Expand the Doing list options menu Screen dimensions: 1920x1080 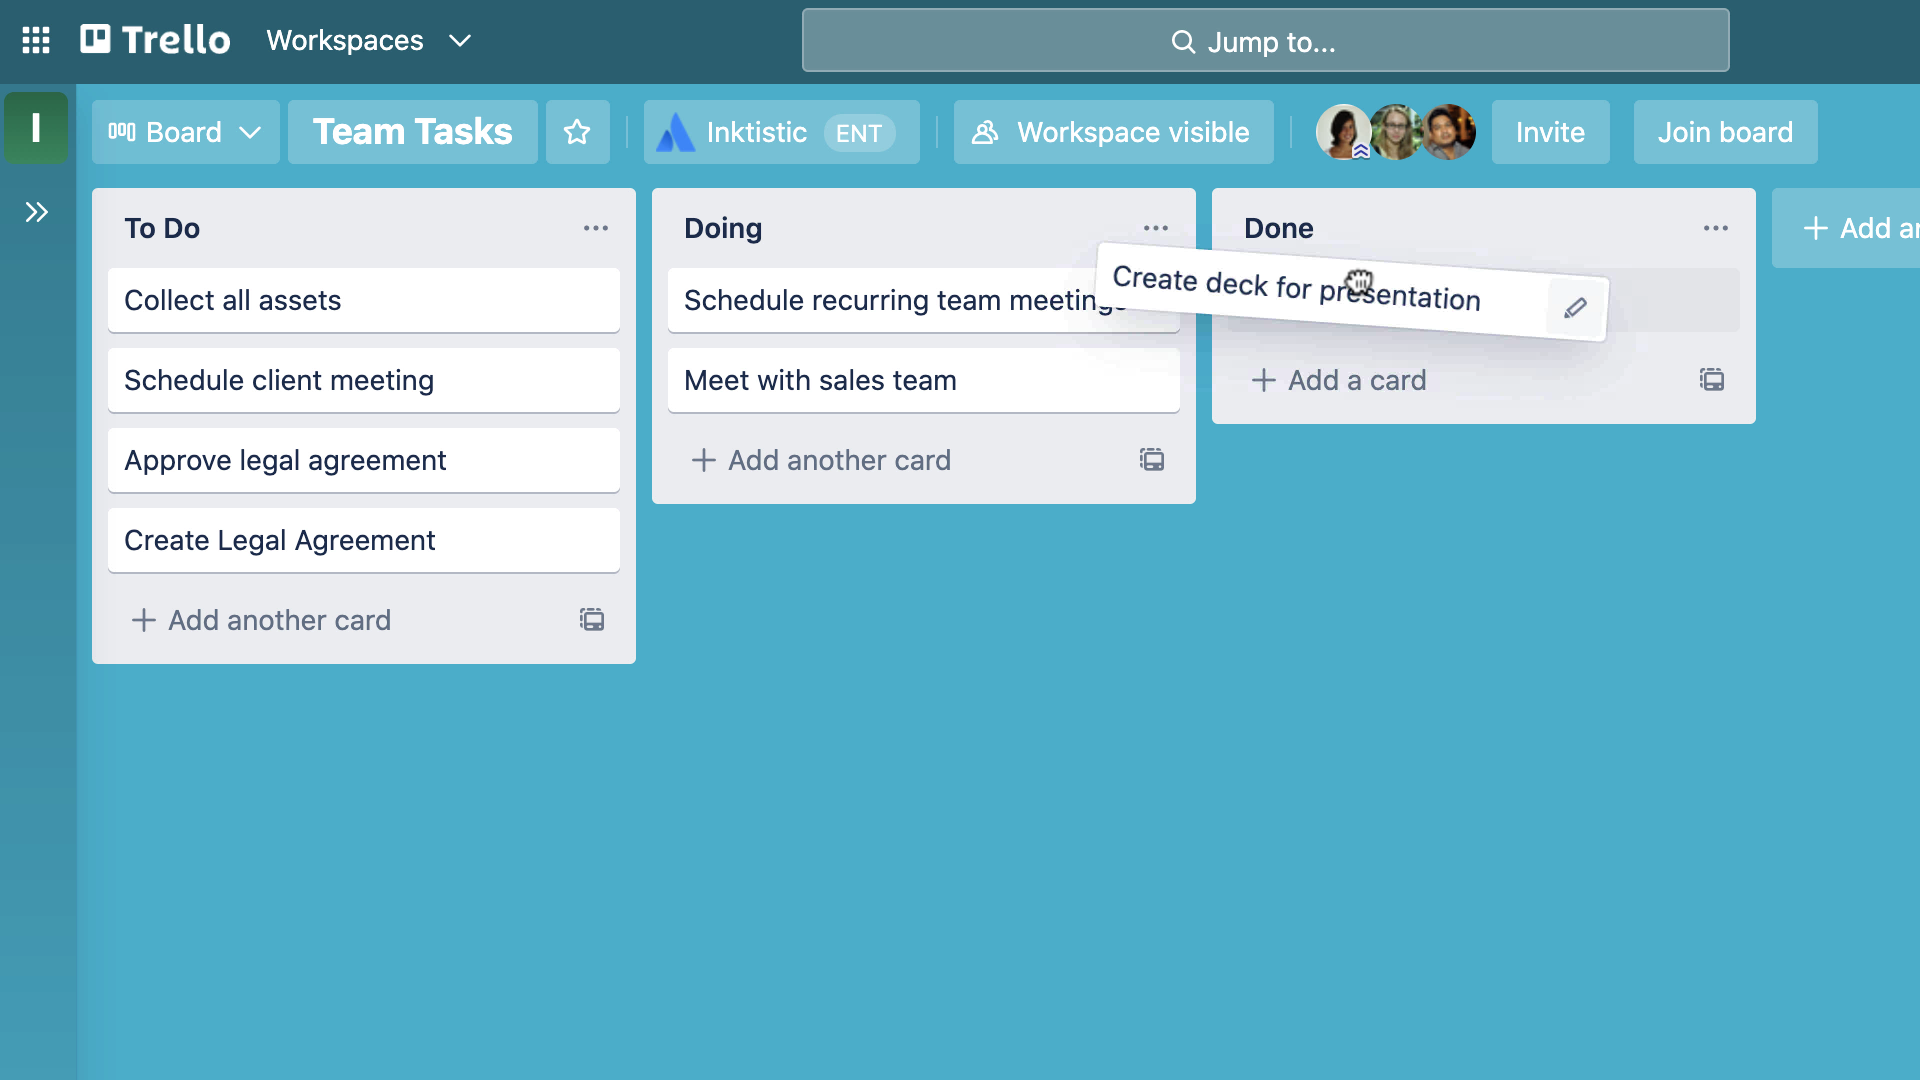[x=1155, y=228]
